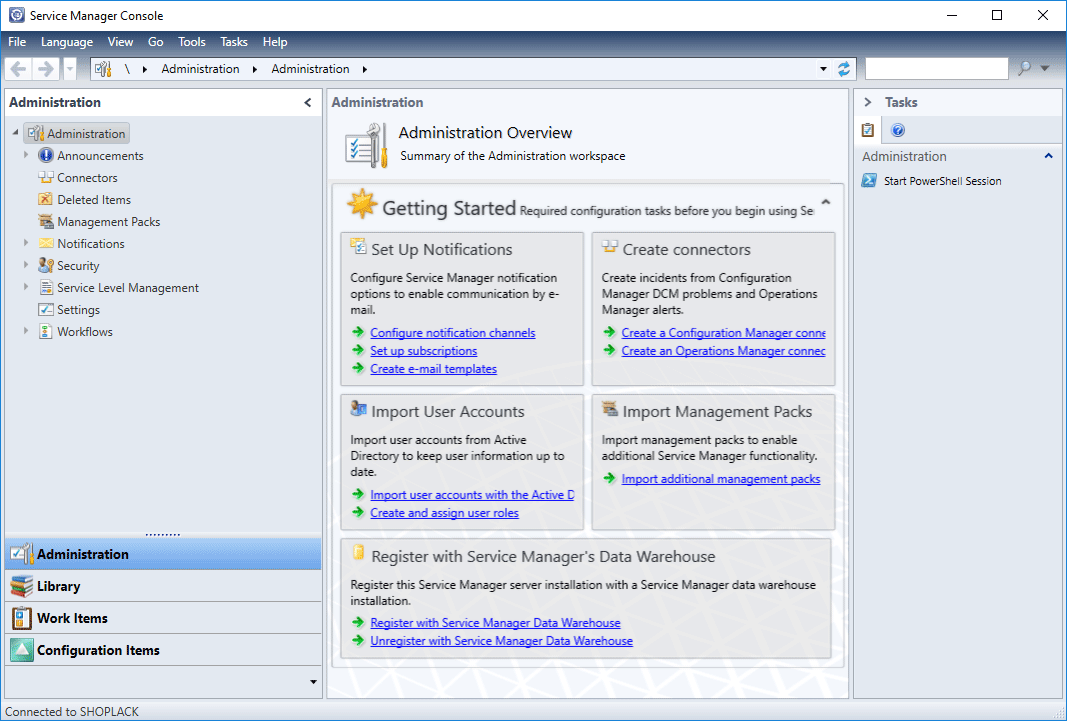Image resolution: width=1067 pixels, height=721 pixels.
Task: Open the Go menu
Action: click(156, 42)
